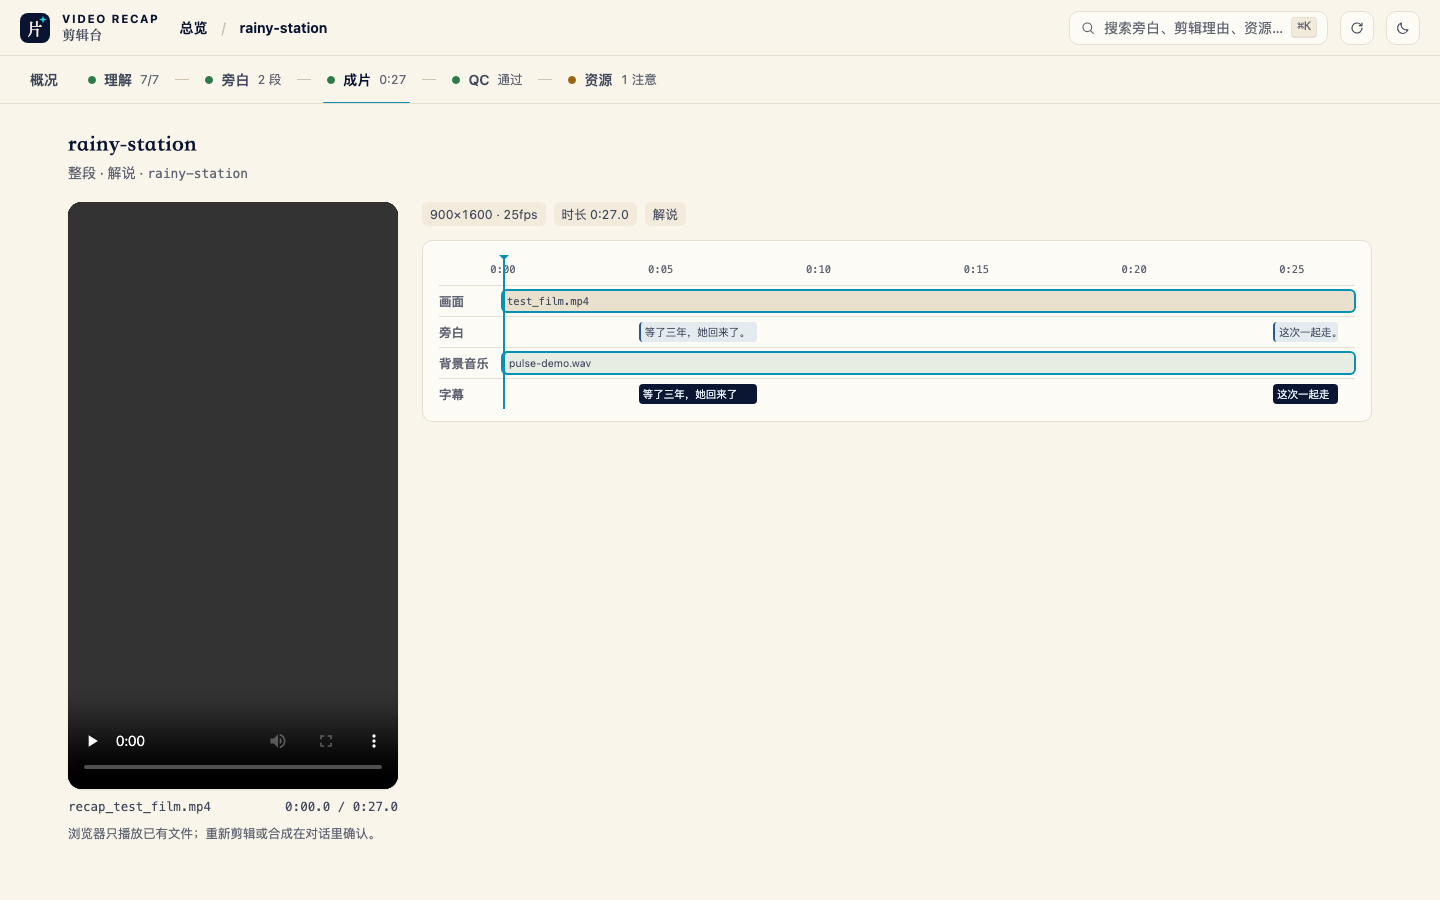Viewport: 1440px width, 900px height.
Task: Mute the video with the speaker icon
Action: click(x=278, y=741)
